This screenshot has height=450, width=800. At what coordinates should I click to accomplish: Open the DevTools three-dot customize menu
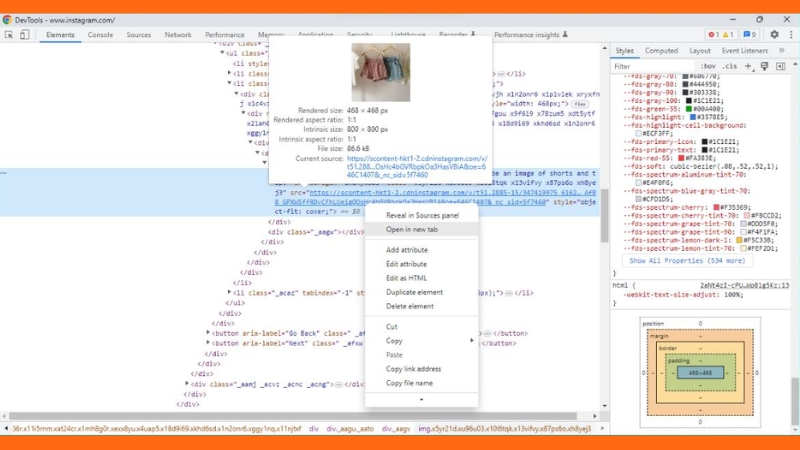click(791, 35)
